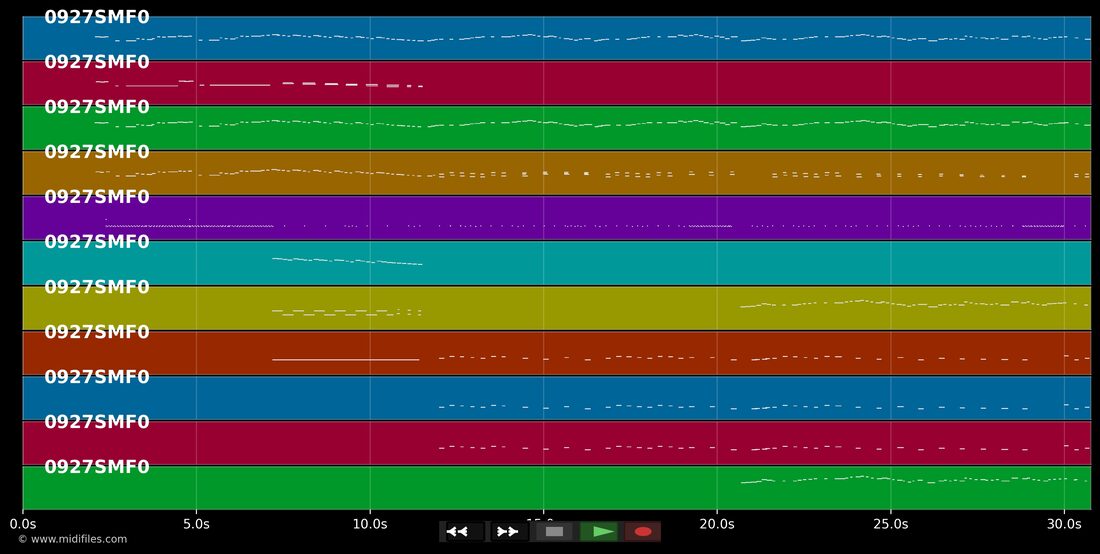The height and width of the screenshot is (554, 1100).
Task: Click the long sustained note in rust-red track
Action: [345, 360]
